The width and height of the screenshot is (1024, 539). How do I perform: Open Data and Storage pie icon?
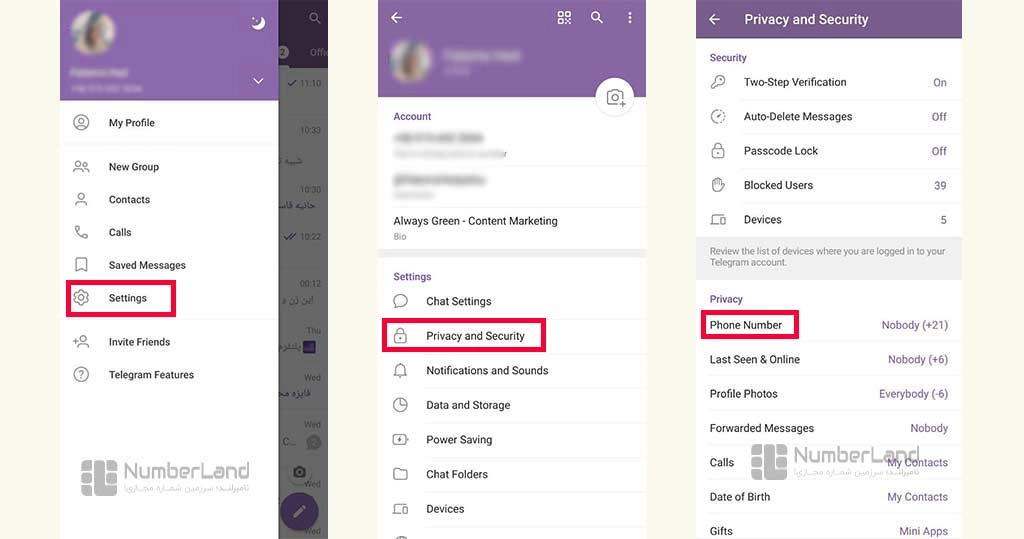point(400,404)
